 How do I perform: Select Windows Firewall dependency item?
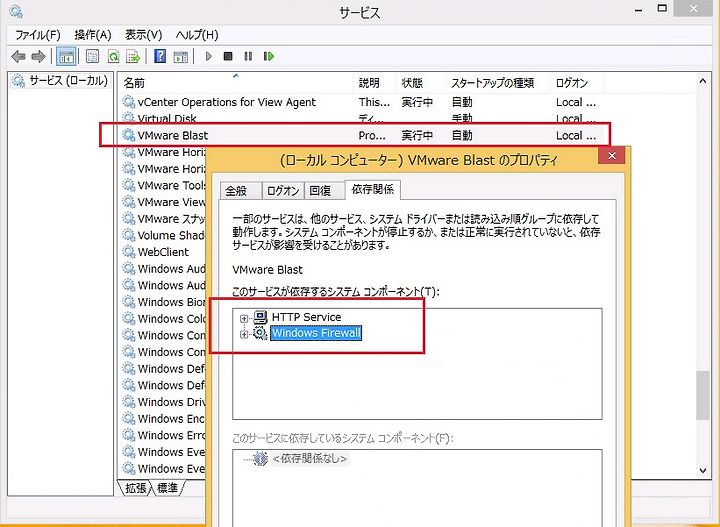coord(316,333)
